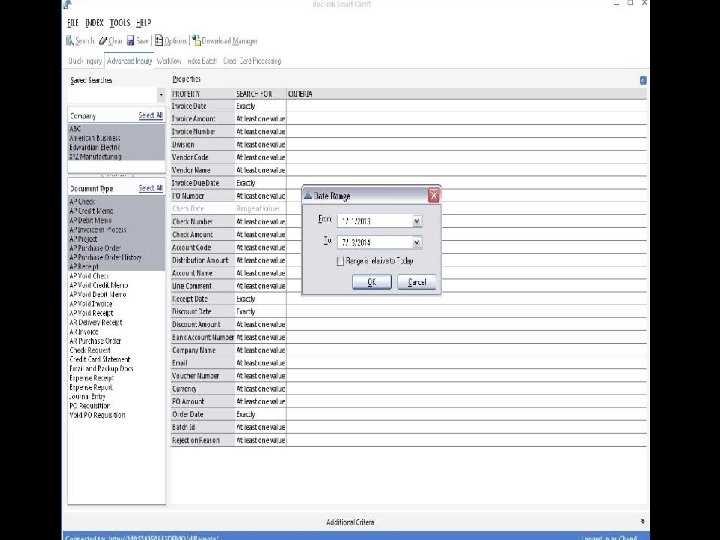Confirm date range with OK
Screen dimensions: 720x540
372,282
